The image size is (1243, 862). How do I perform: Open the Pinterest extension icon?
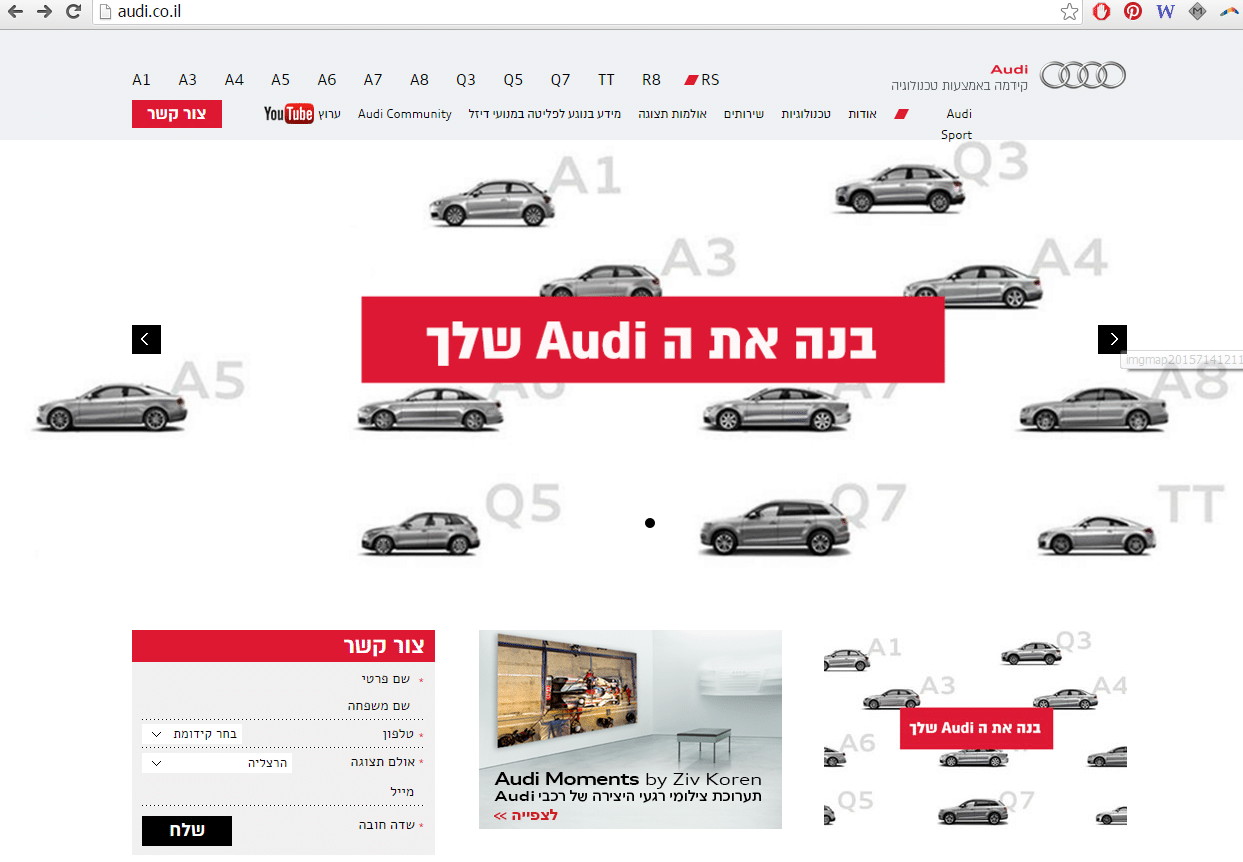(1133, 12)
